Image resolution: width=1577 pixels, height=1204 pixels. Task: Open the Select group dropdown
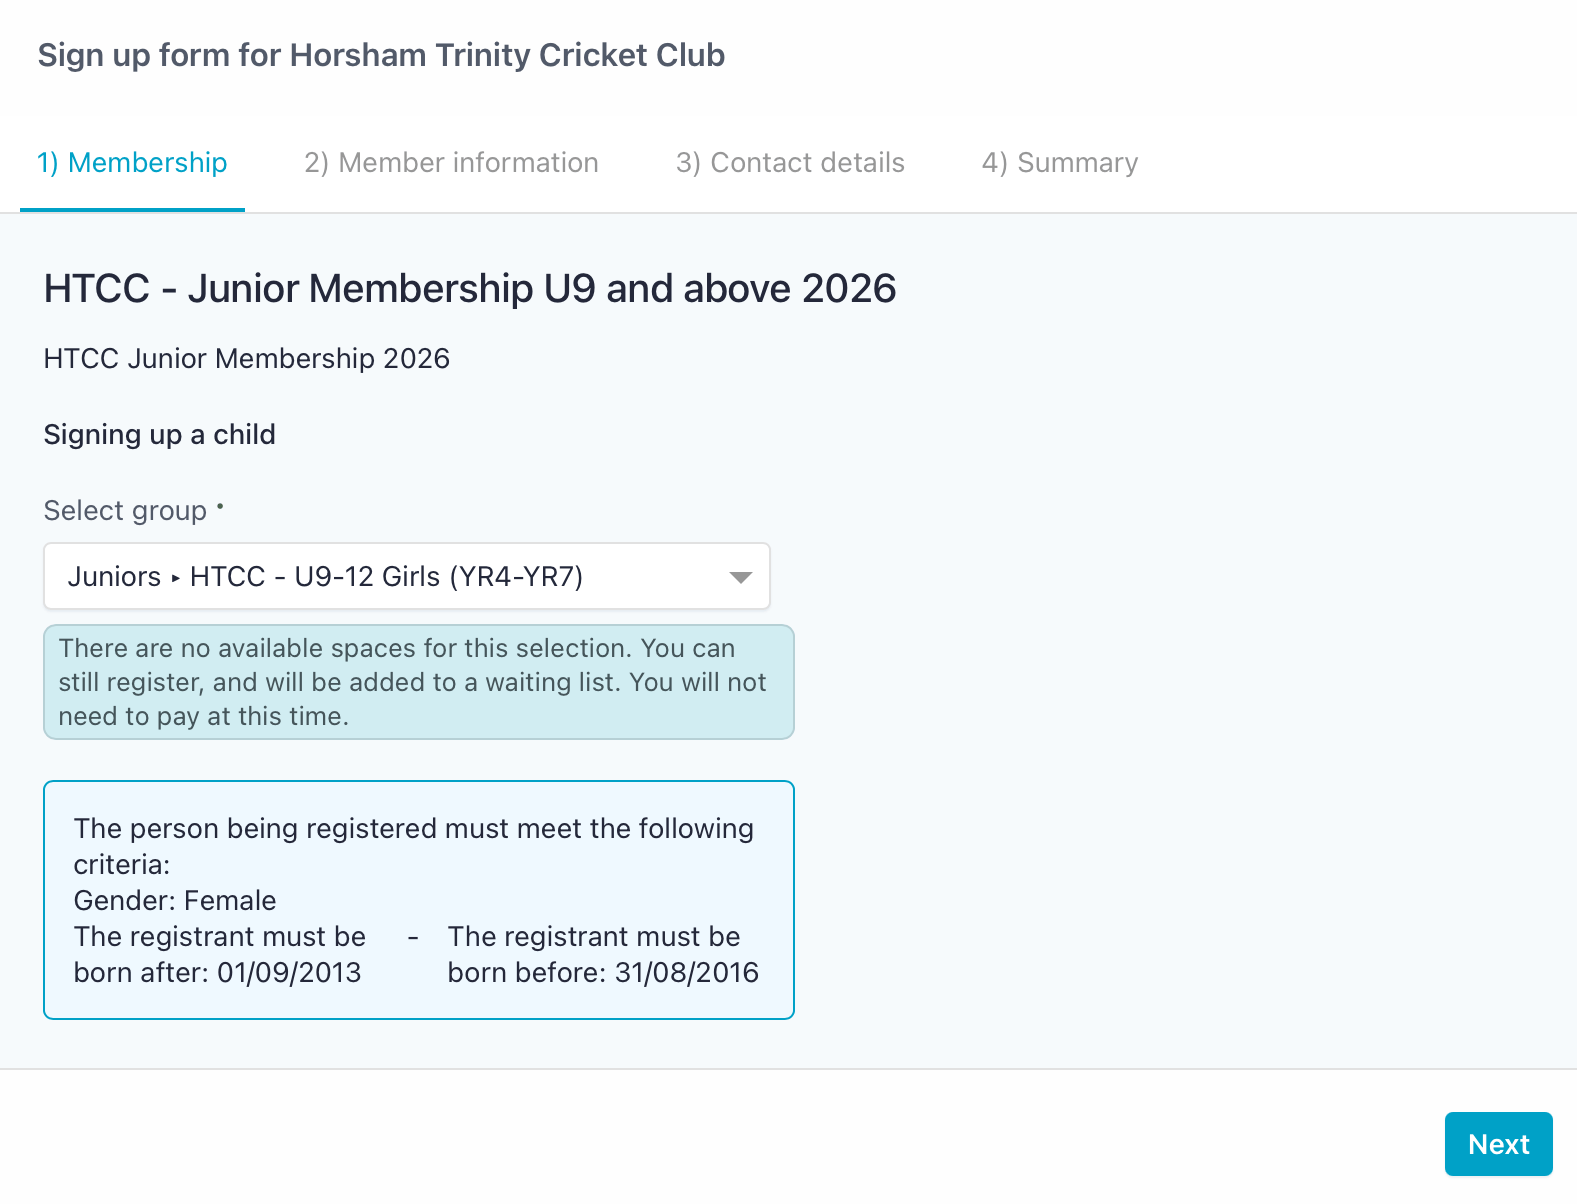pos(405,576)
